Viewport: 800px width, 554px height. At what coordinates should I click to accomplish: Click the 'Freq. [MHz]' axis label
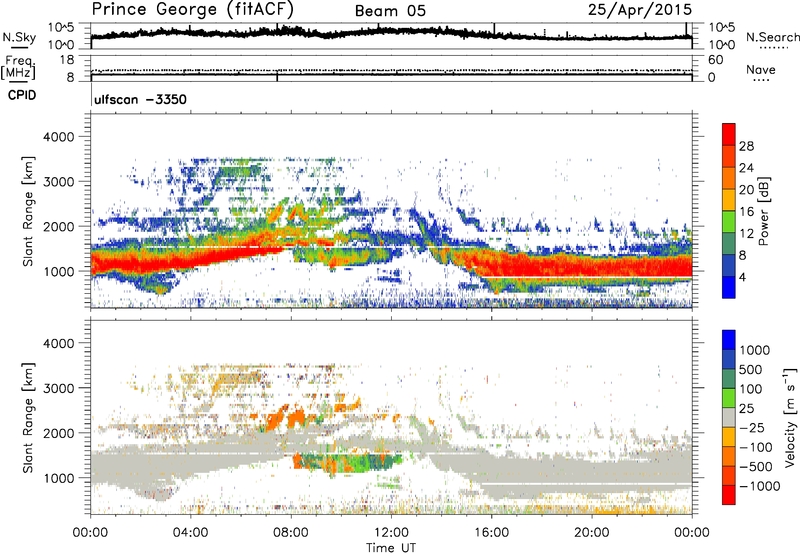19,68
